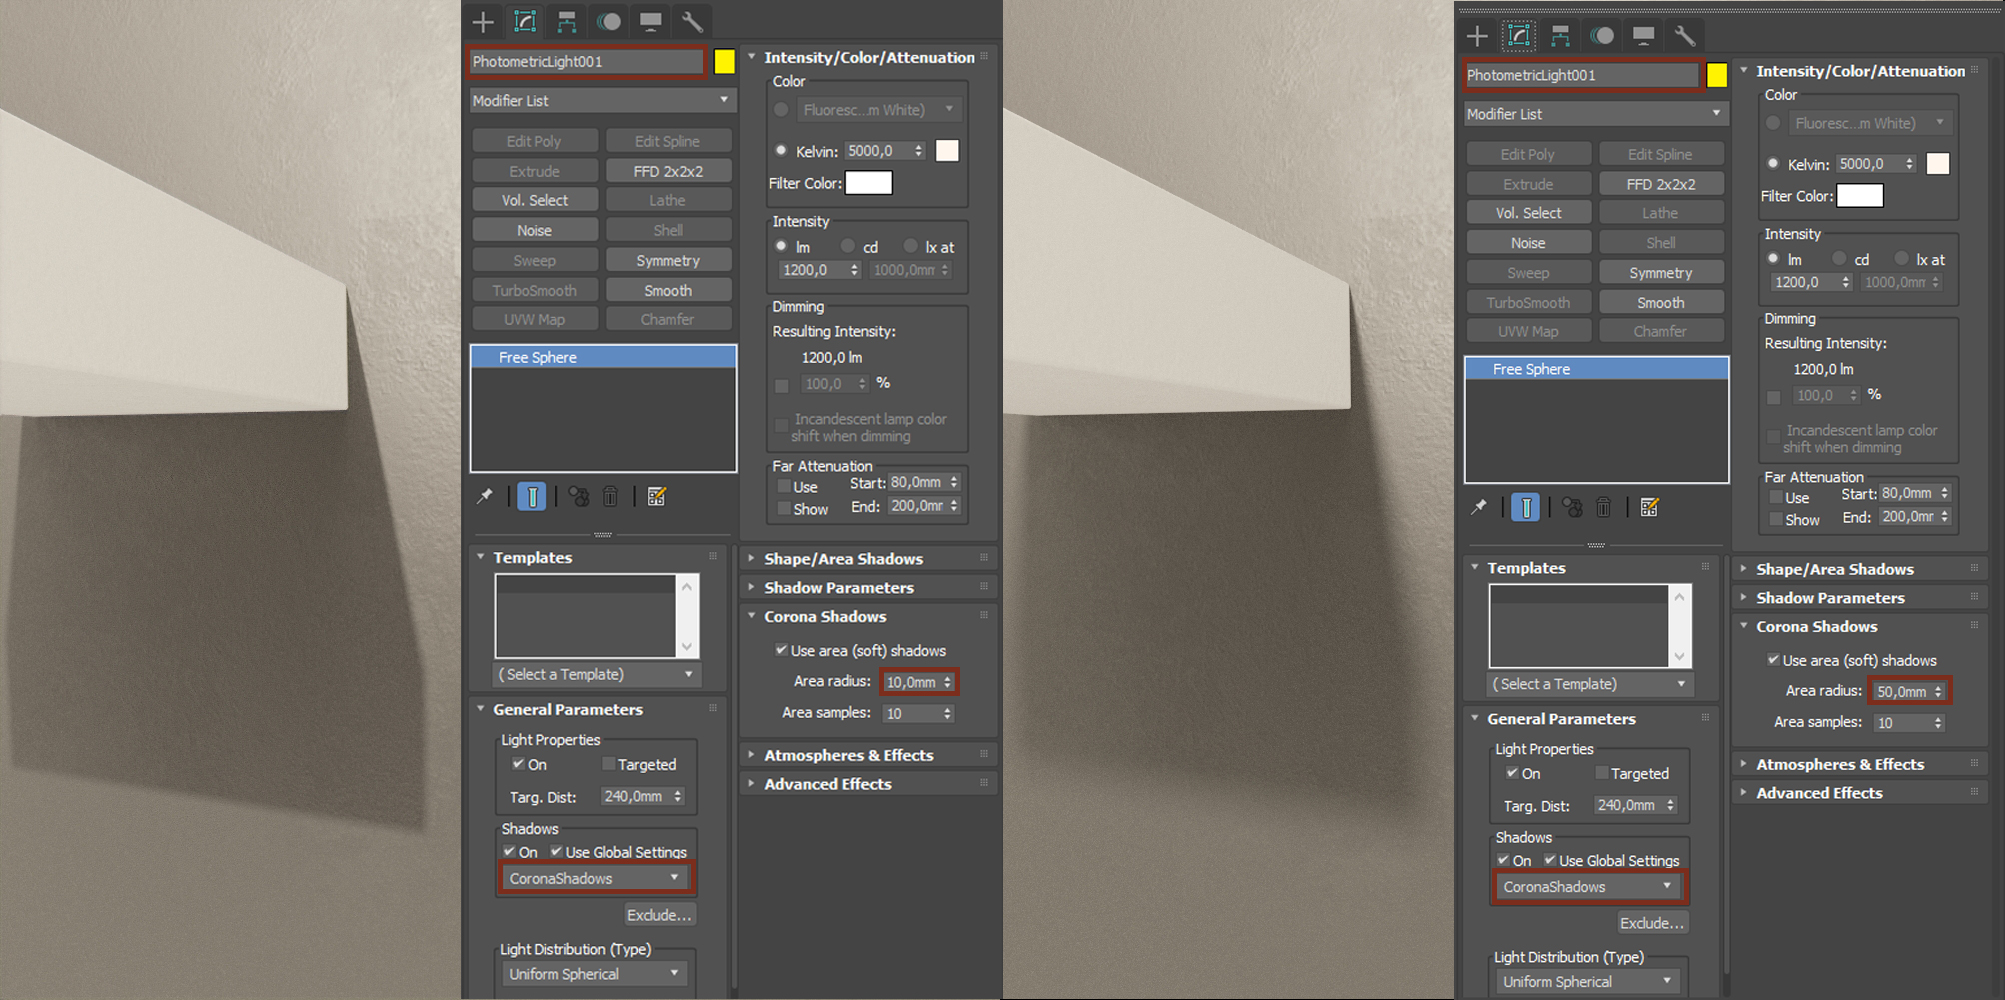Click Remove Modifier trash icon in left panel
Image resolution: width=2005 pixels, height=1000 pixels.
[610, 496]
